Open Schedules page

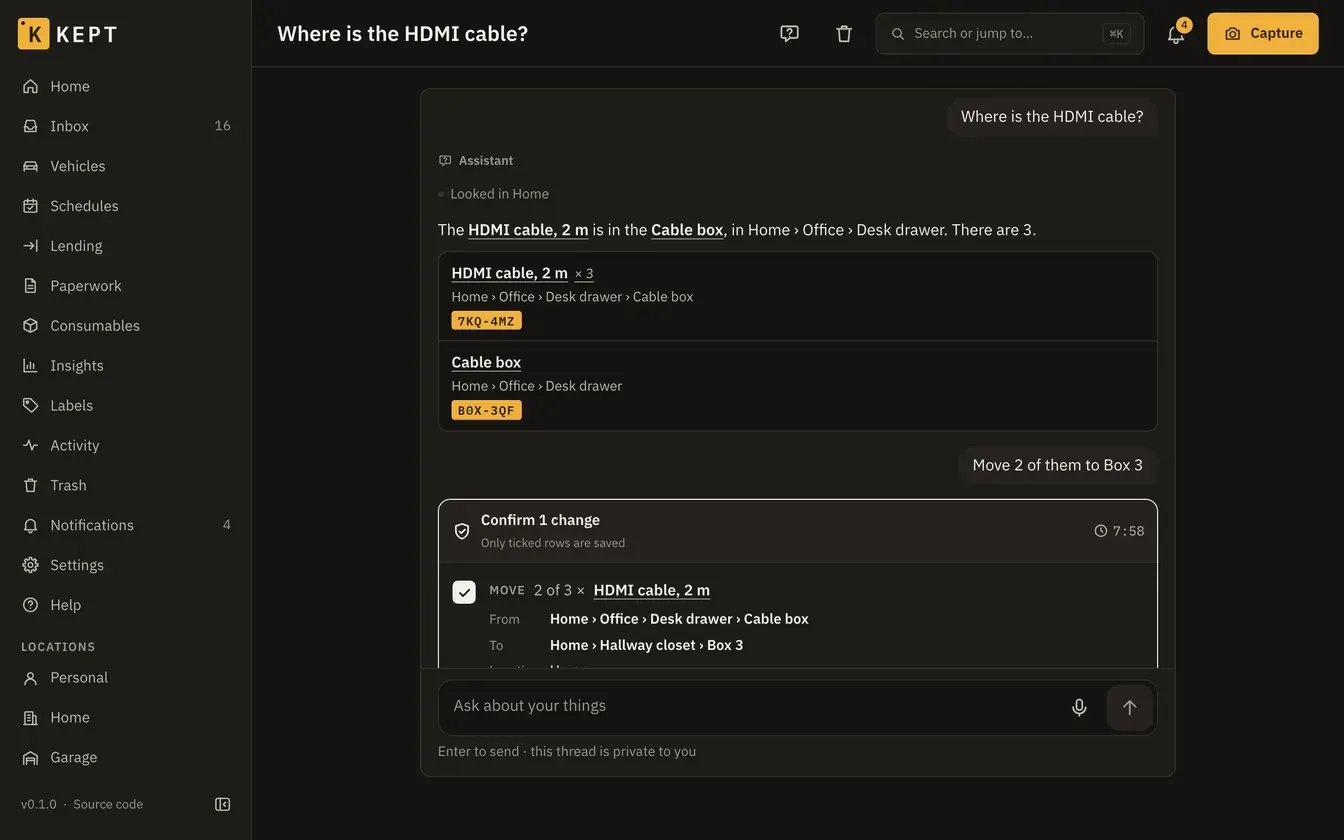[126, 206]
